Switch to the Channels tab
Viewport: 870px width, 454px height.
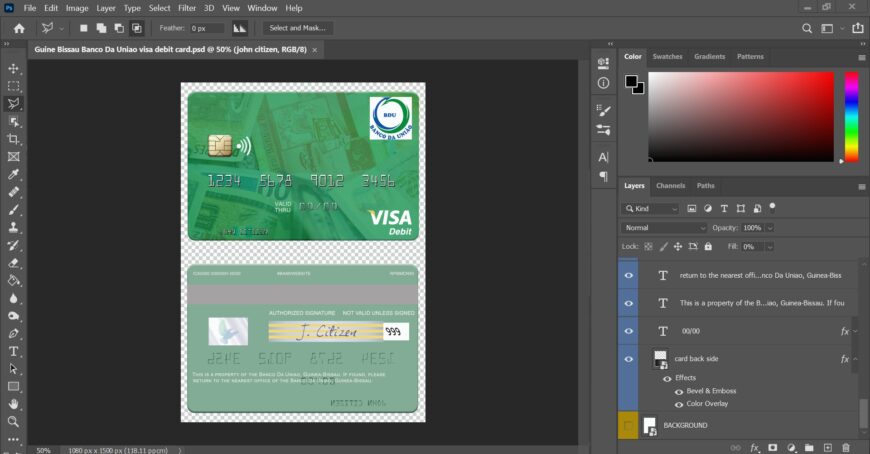670,186
